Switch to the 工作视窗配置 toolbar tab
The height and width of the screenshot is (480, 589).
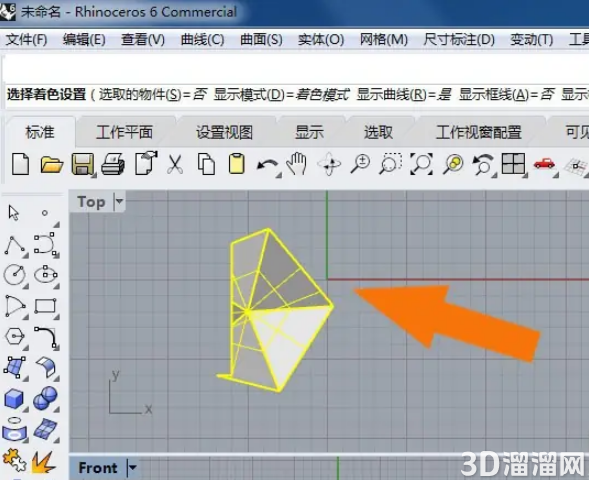click(479, 132)
